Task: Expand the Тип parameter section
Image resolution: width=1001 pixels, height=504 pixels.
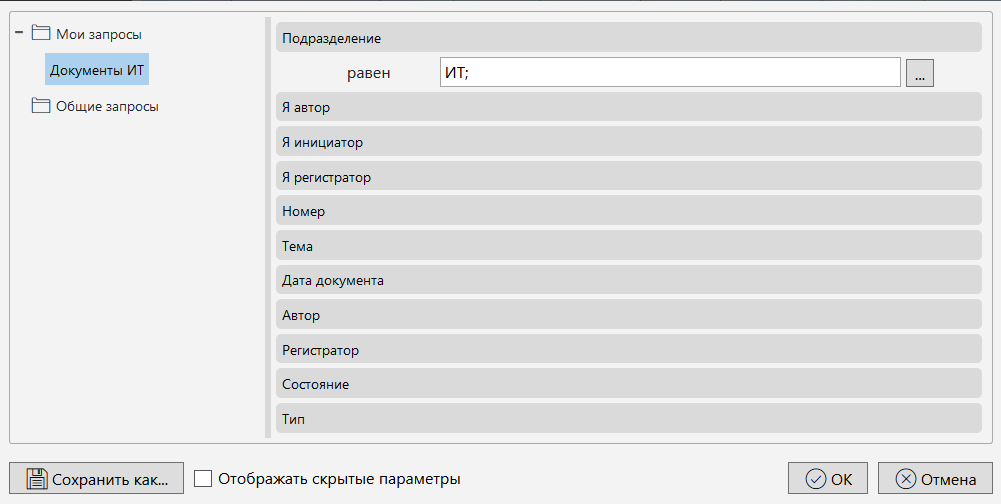Action: coord(627,419)
